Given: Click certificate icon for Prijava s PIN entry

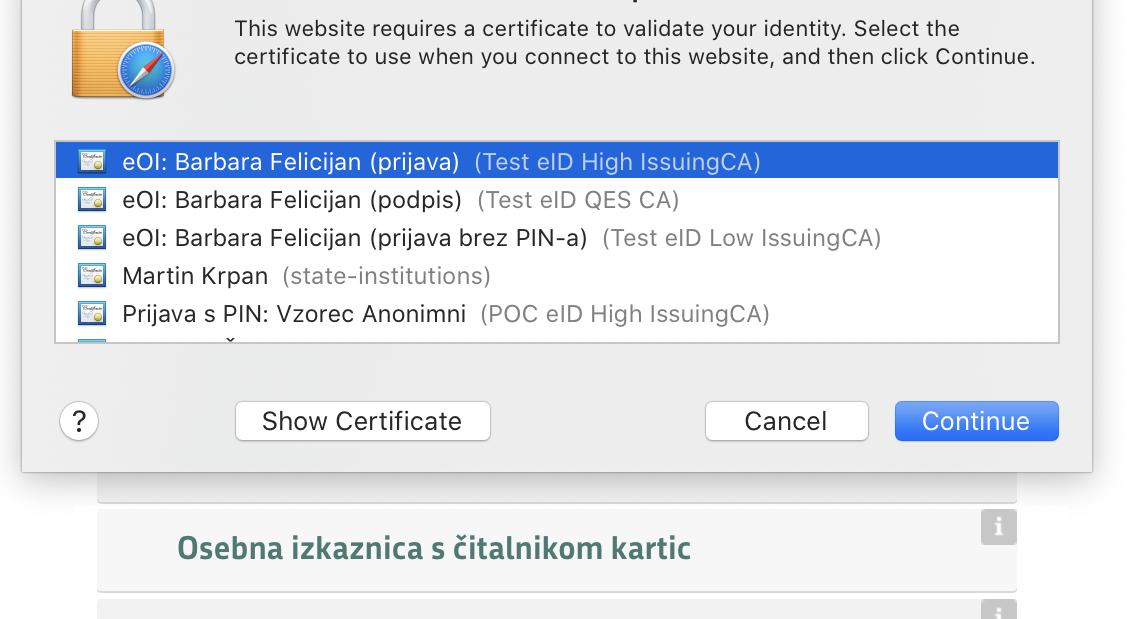Looking at the screenshot, I should pyautogui.click(x=92, y=313).
